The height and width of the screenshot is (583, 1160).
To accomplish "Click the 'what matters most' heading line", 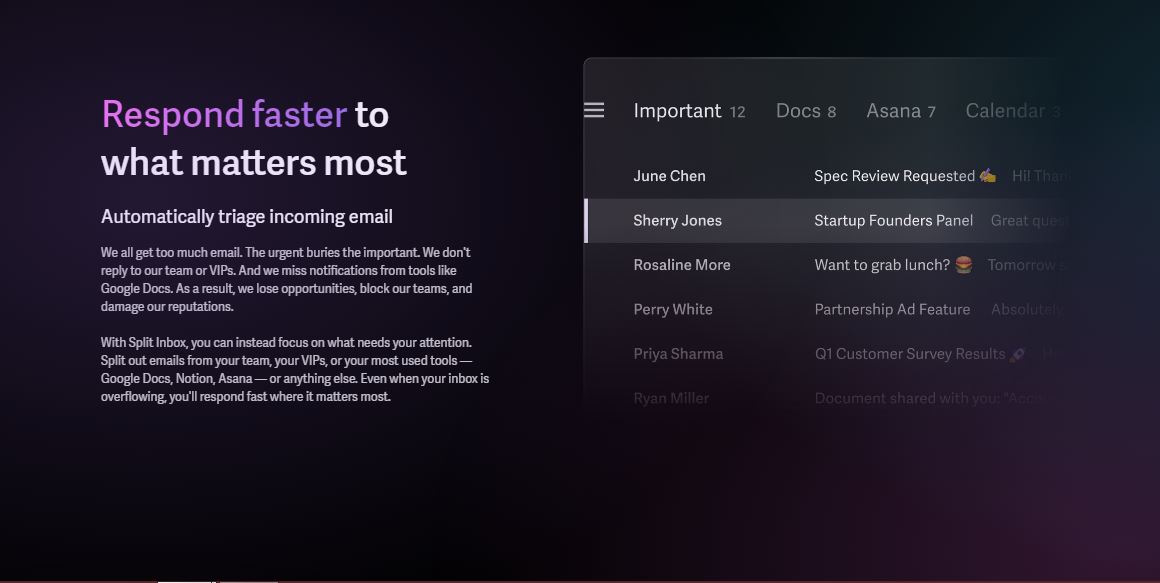I will click(254, 163).
